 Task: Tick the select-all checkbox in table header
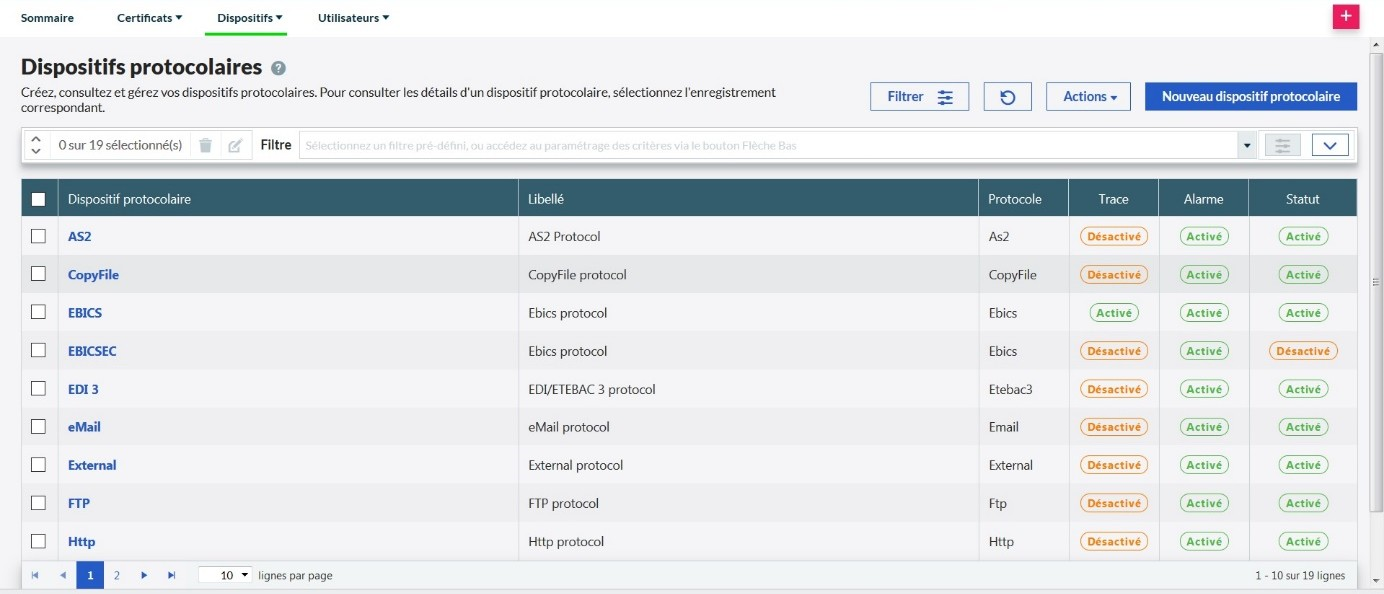39,199
